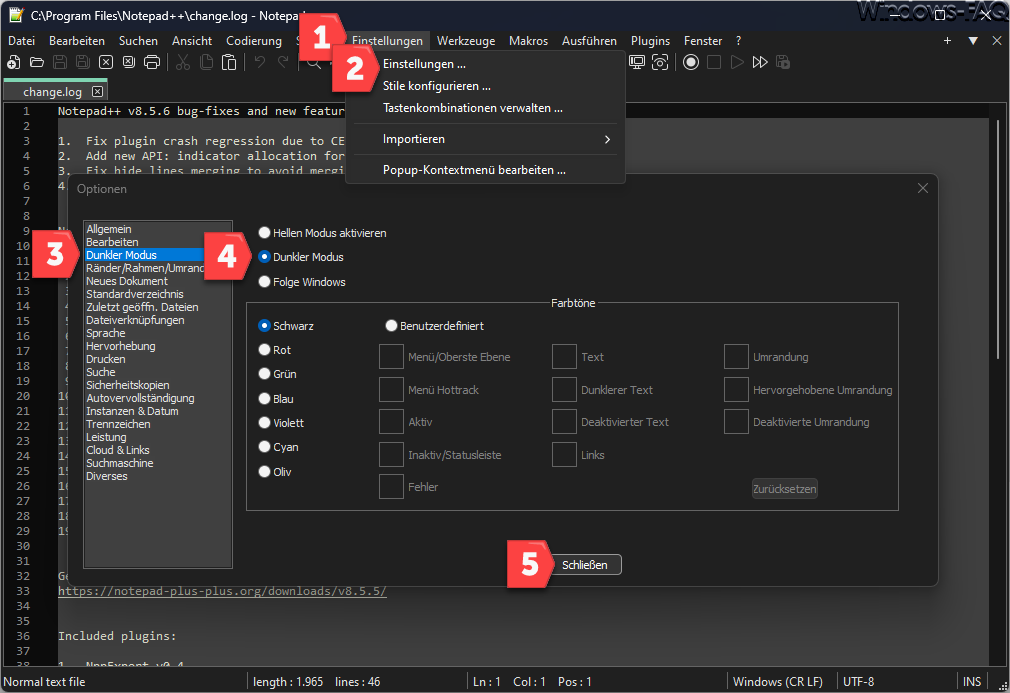Image resolution: width=1010 pixels, height=693 pixels.
Task: Click the Playback macro triangle icon
Action: point(737,62)
